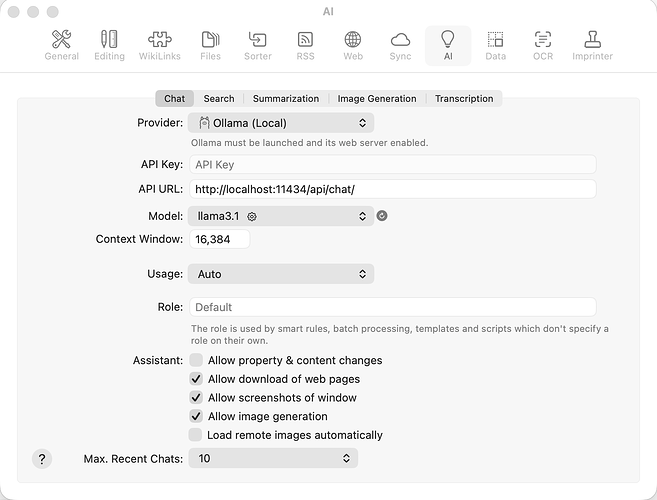
Task: Switch to the Transcription tab
Action: (464, 98)
